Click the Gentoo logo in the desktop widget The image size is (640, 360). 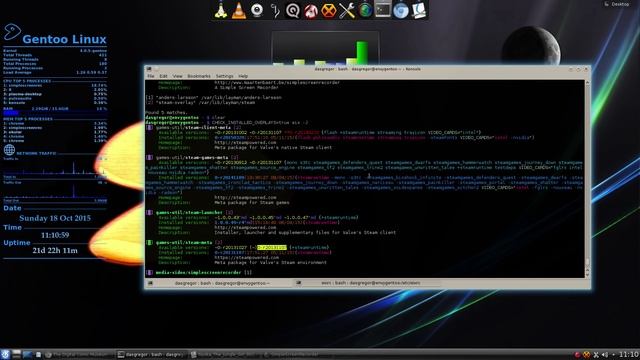tap(12, 32)
